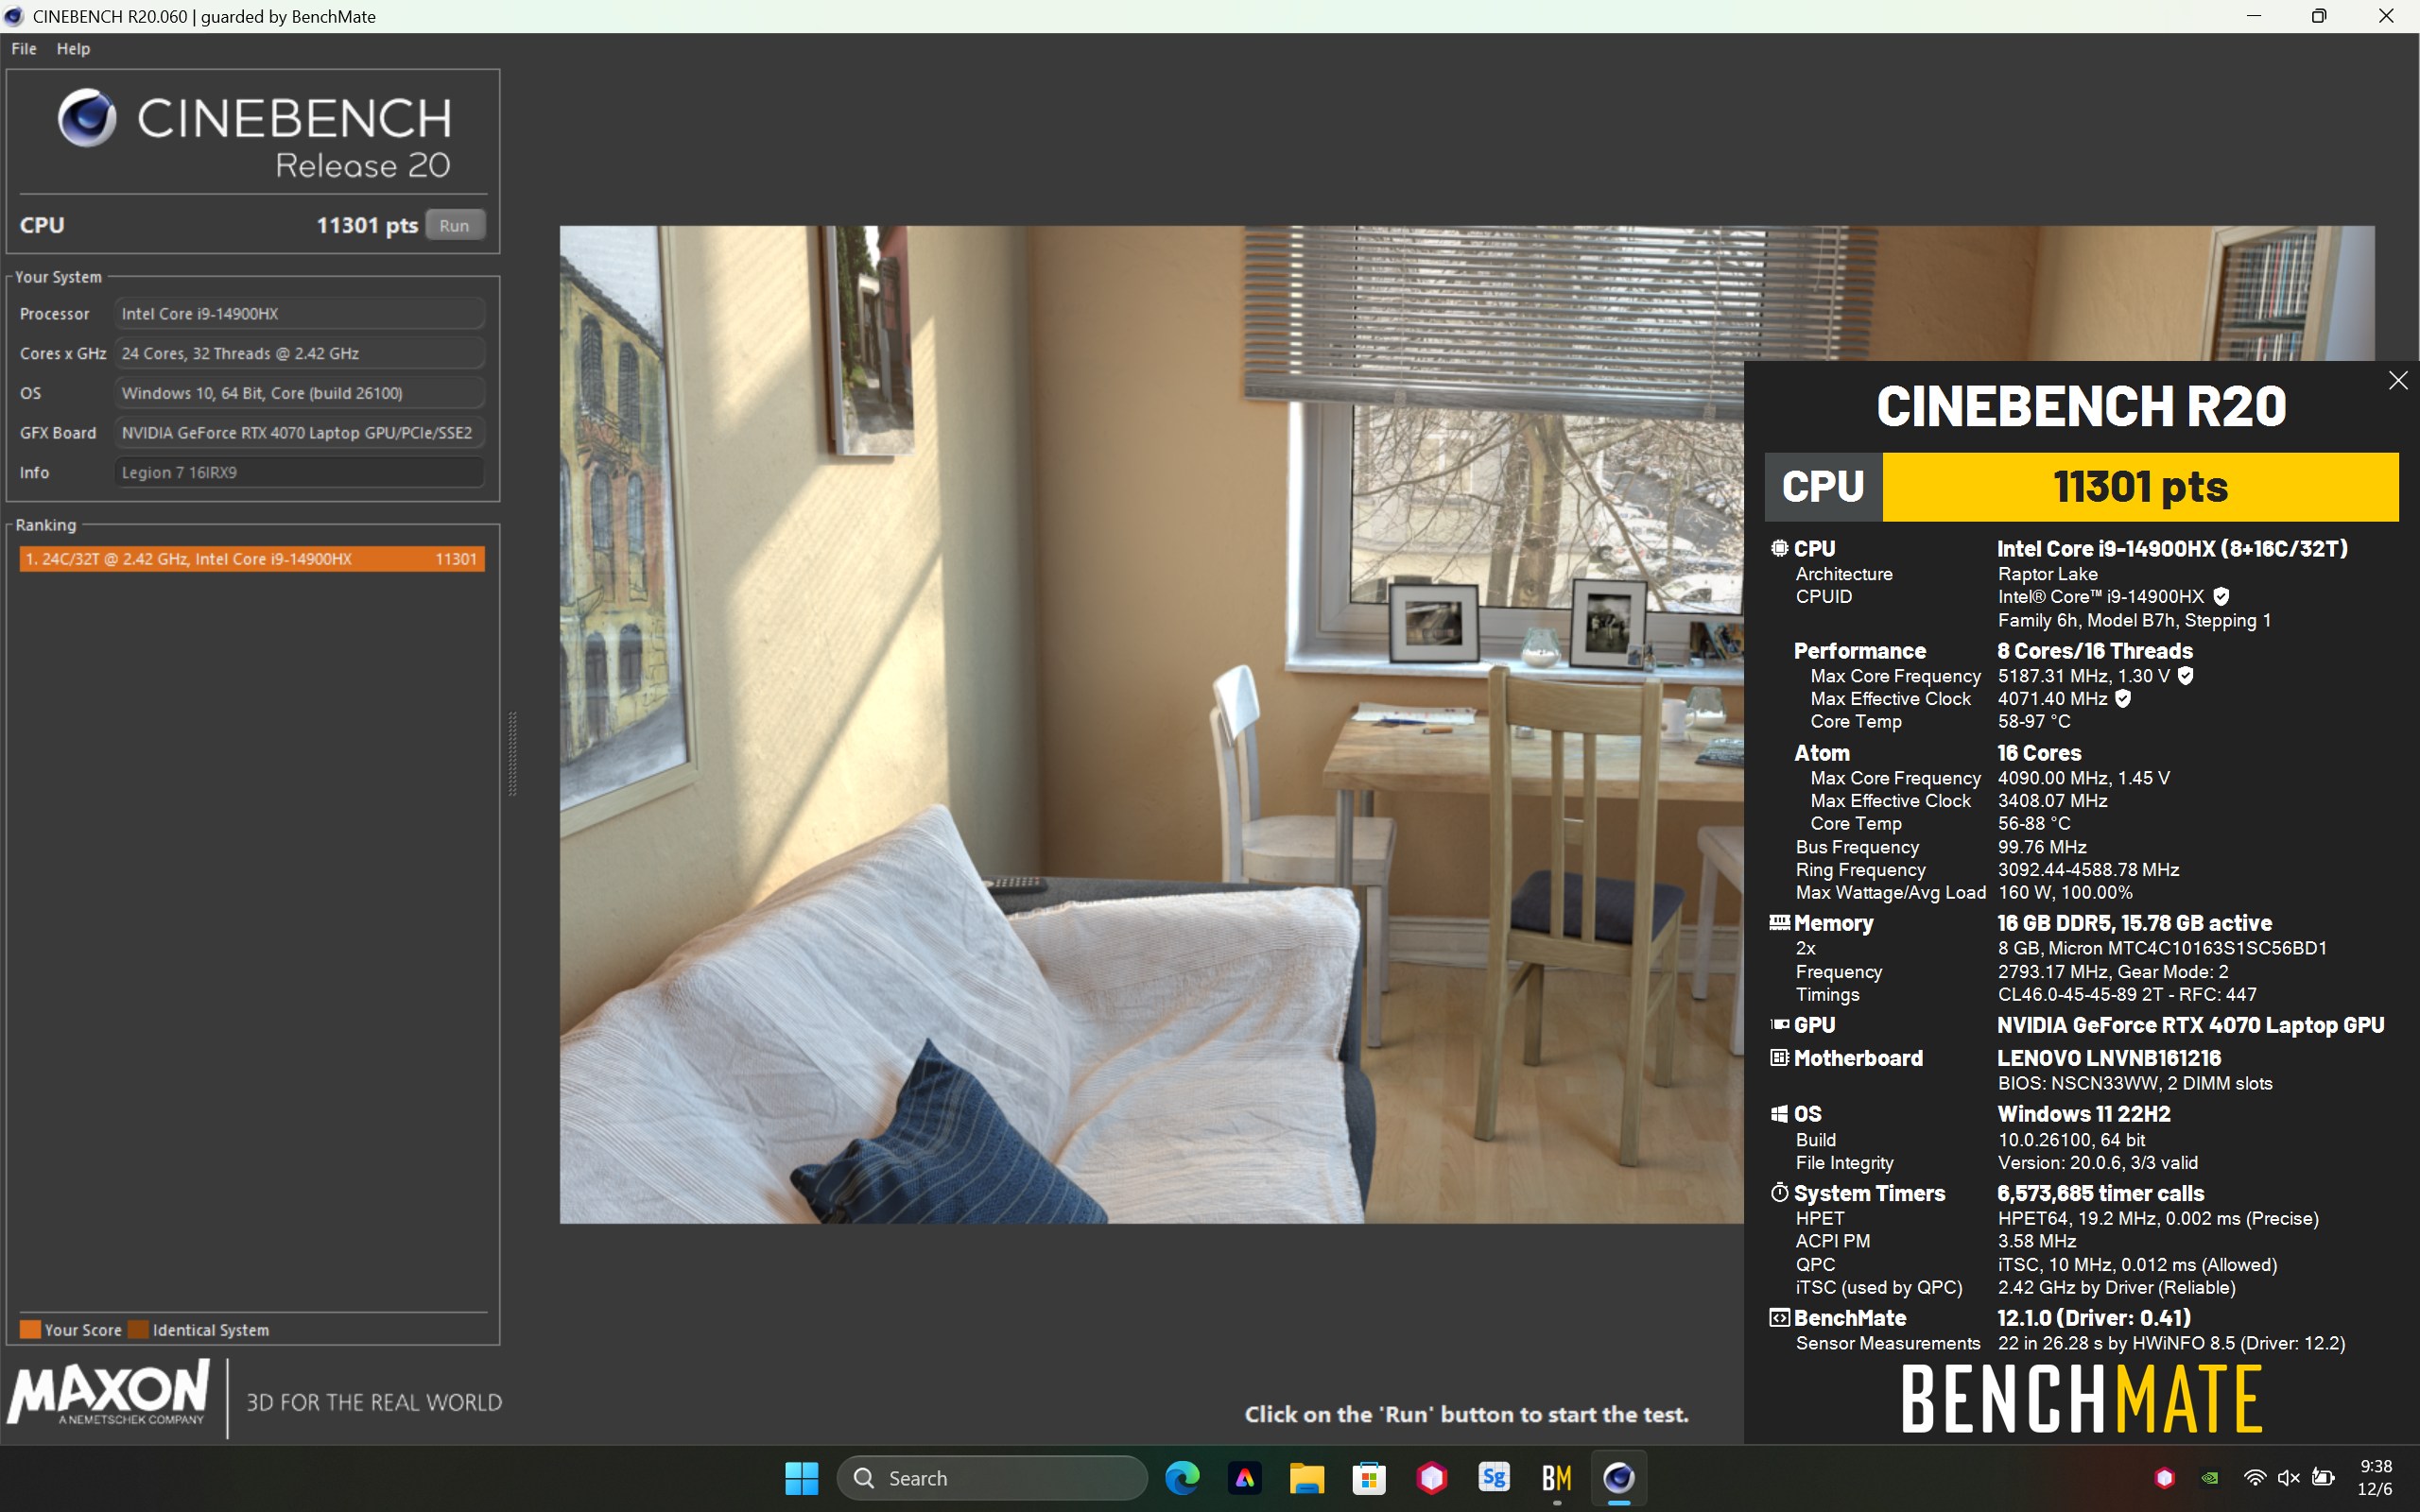Screen dimensions: 2420x1512
Task: Click the OS Windows icon in BenchMate panel
Action: (1779, 1113)
